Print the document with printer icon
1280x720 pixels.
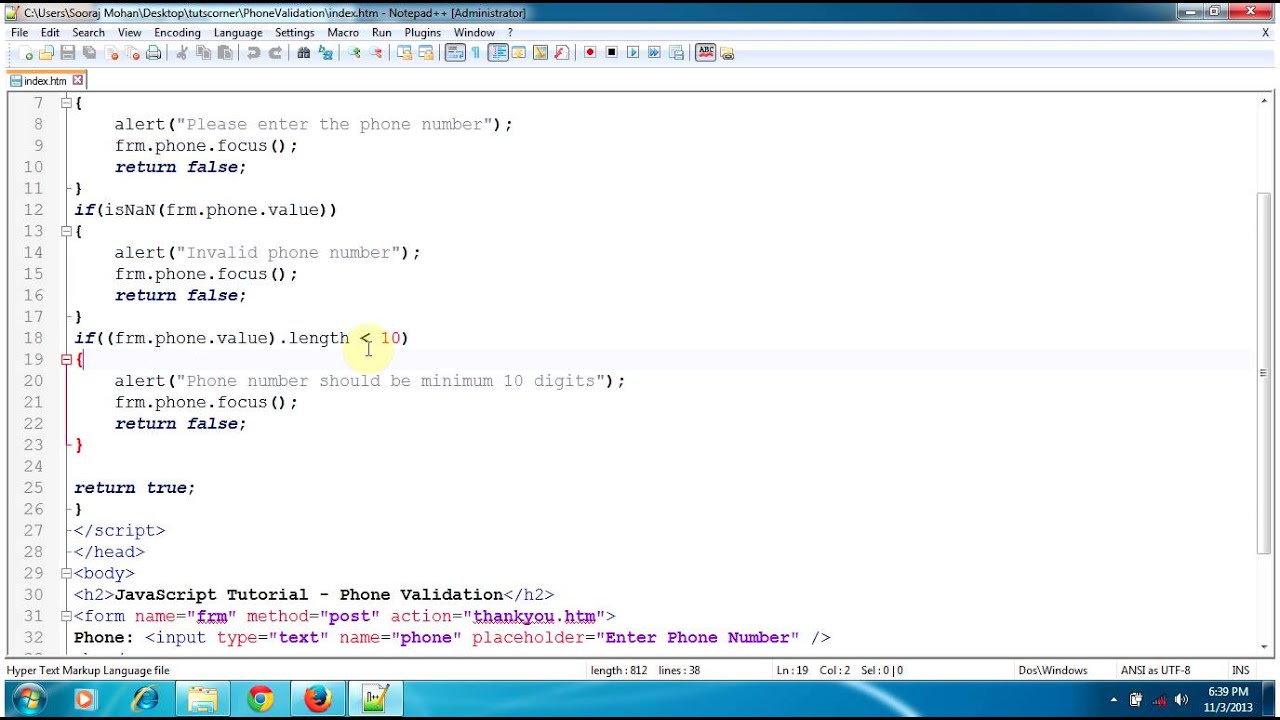tap(153, 52)
